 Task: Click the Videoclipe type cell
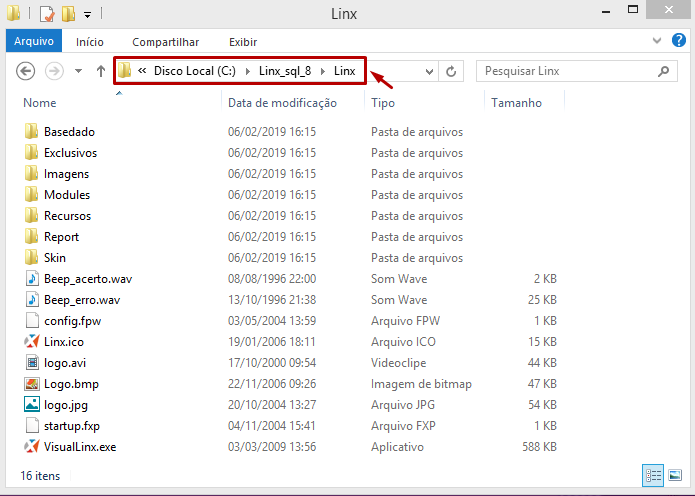[398, 363]
